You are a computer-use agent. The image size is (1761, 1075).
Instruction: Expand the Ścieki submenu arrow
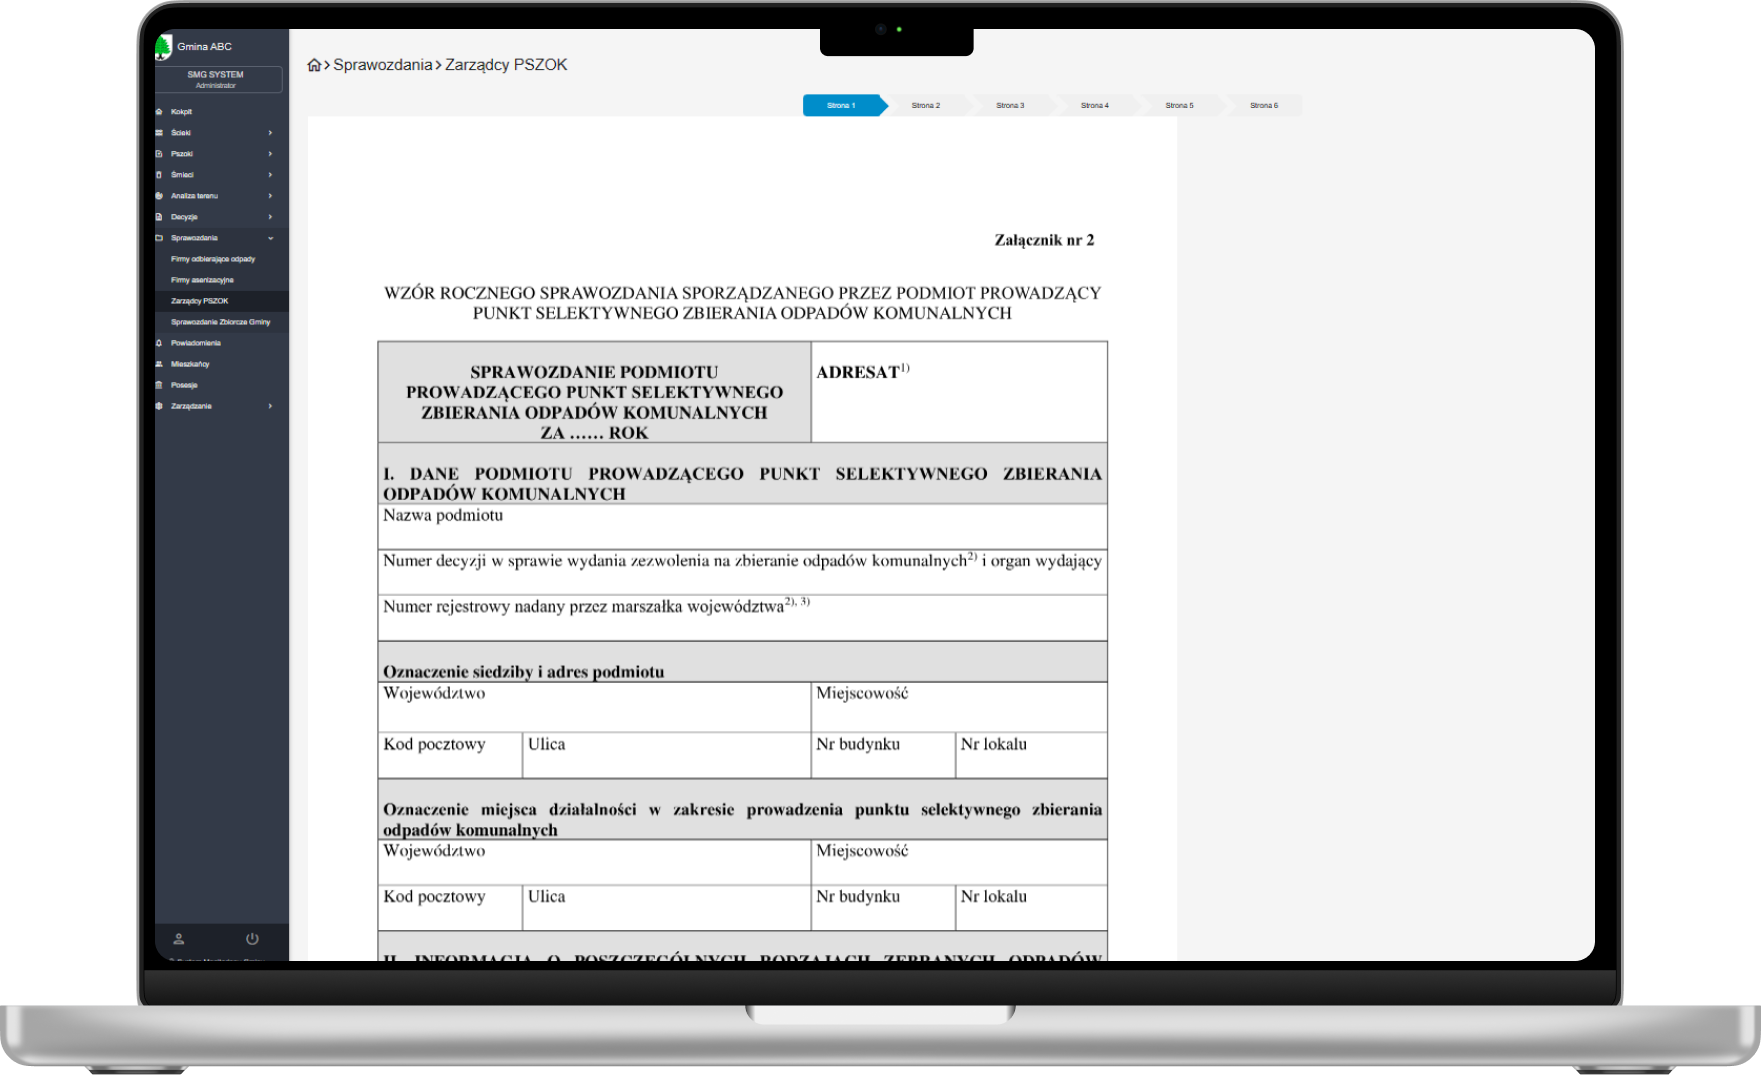[270, 133]
